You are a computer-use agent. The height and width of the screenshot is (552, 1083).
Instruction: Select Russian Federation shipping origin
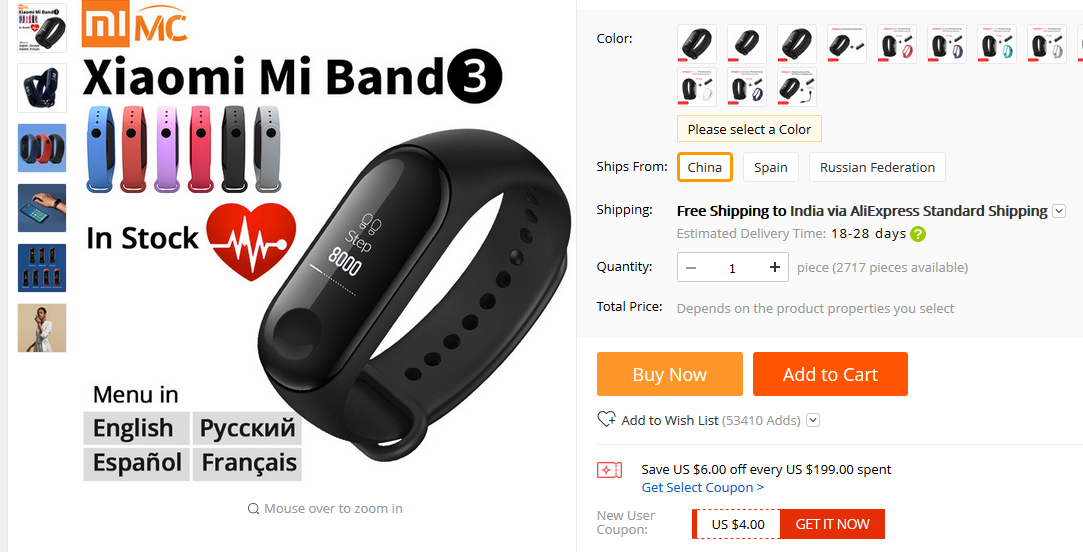tap(877, 167)
